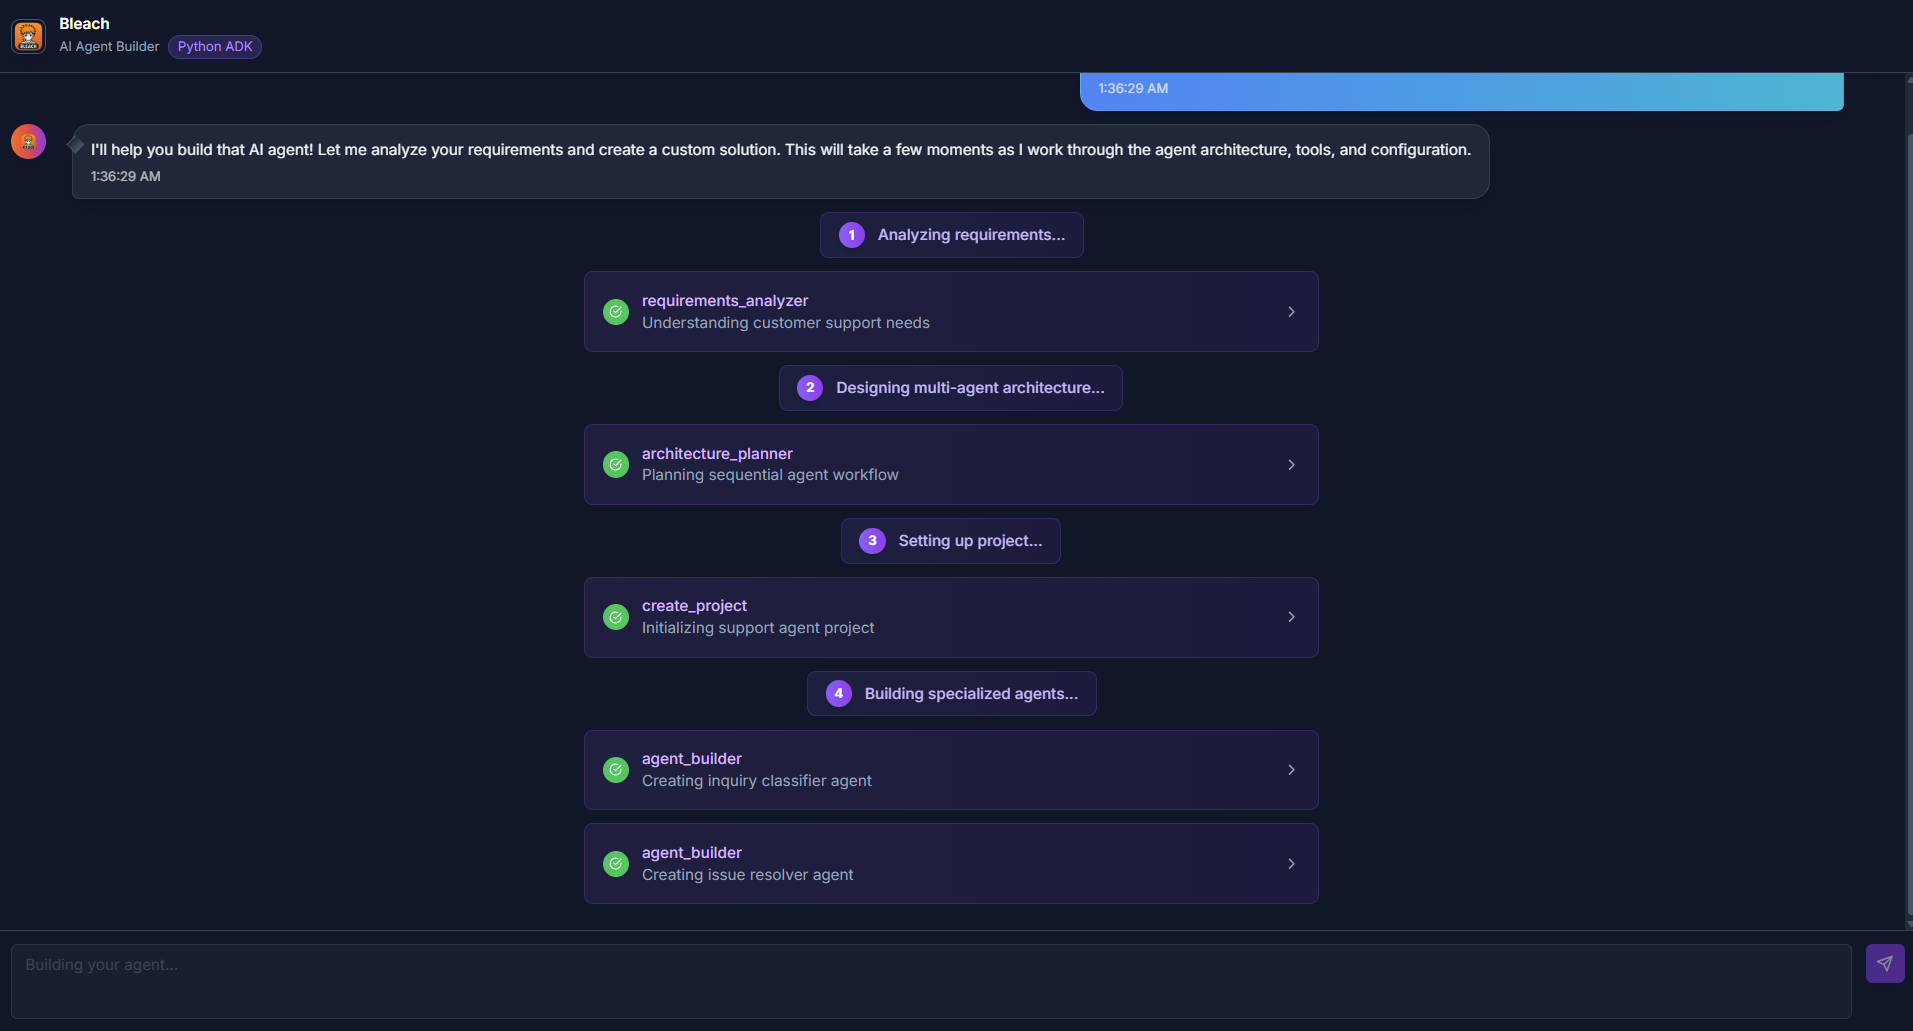This screenshot has width=1913, height=1031.
Task: Click the Python ADK badge
Action: click(x=215, y=47)
